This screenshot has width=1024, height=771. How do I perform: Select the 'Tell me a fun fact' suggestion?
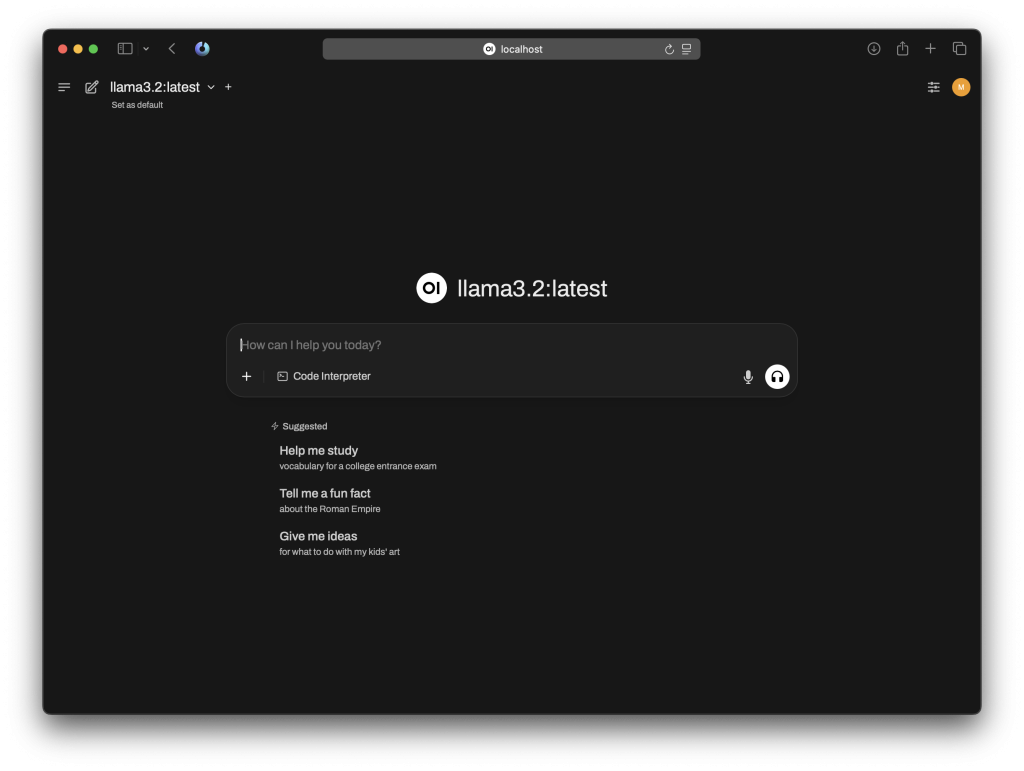(330, 500)
